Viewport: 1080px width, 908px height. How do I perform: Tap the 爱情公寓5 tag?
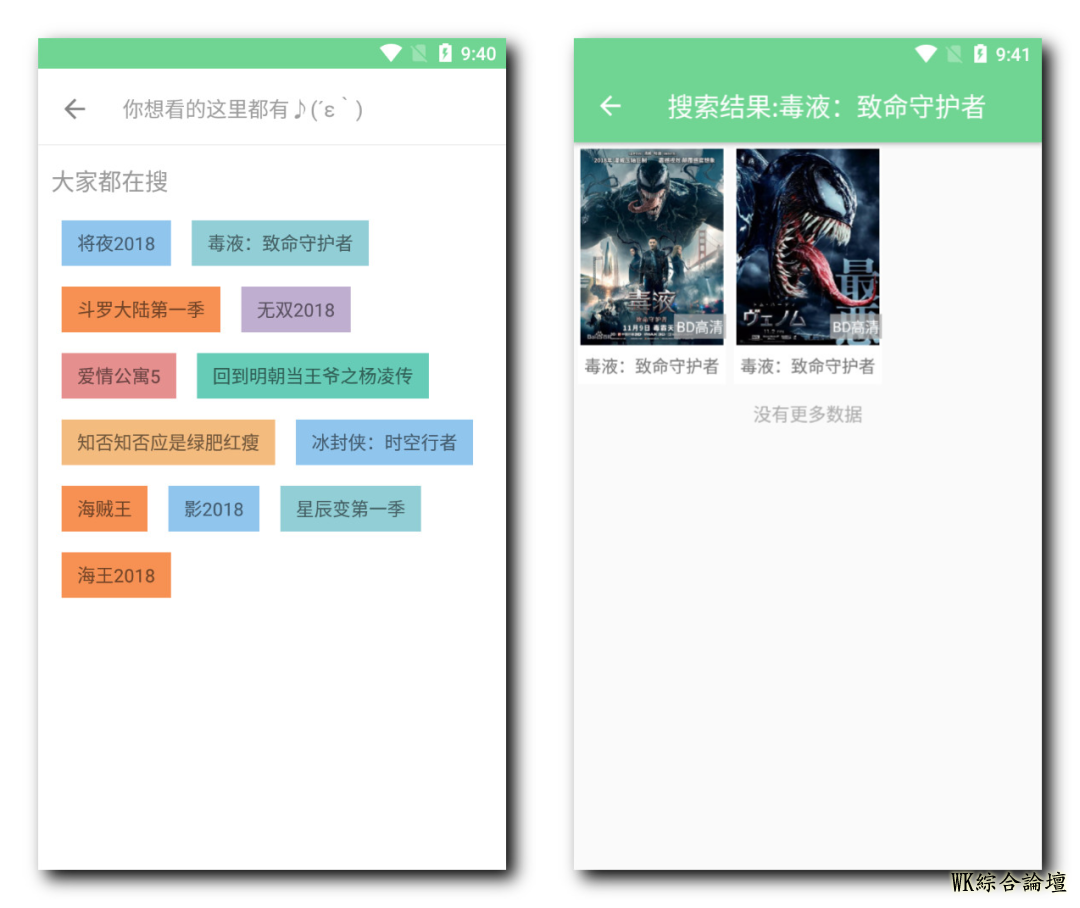118,375
